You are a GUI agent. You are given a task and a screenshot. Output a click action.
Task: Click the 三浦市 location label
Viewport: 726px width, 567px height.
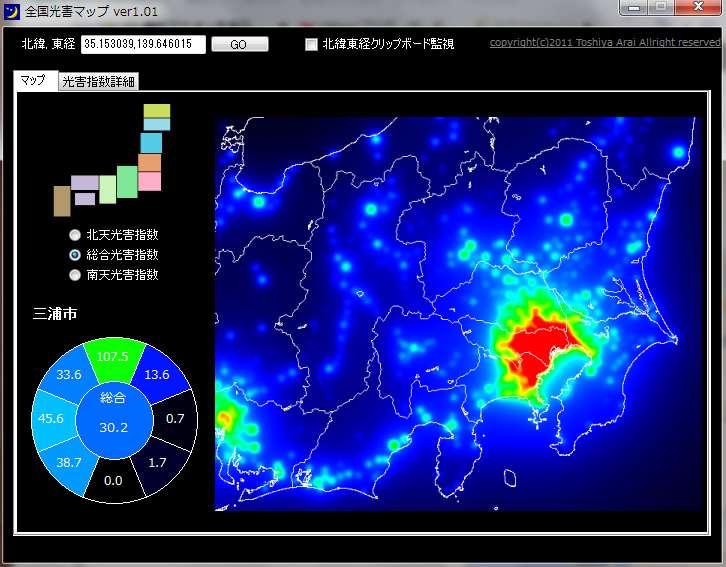[55, 314]
